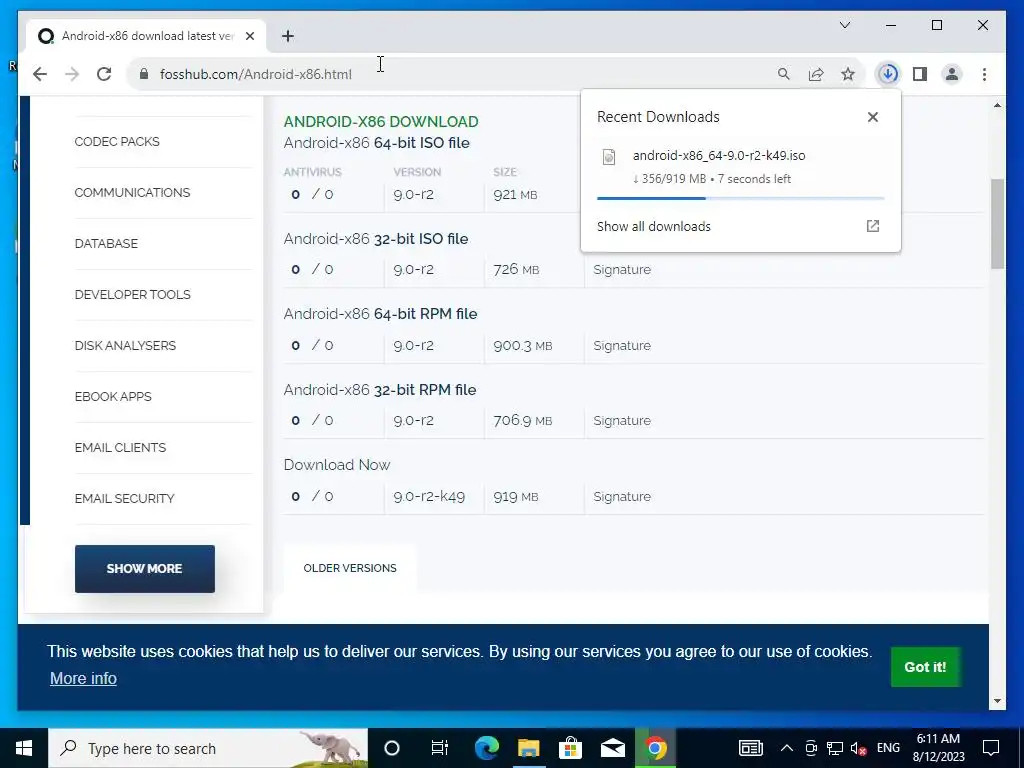The height and width of the screenshot is (768, 1024).
Task: Open Microsoft Store from taskbar
Action: click(570, 748)
